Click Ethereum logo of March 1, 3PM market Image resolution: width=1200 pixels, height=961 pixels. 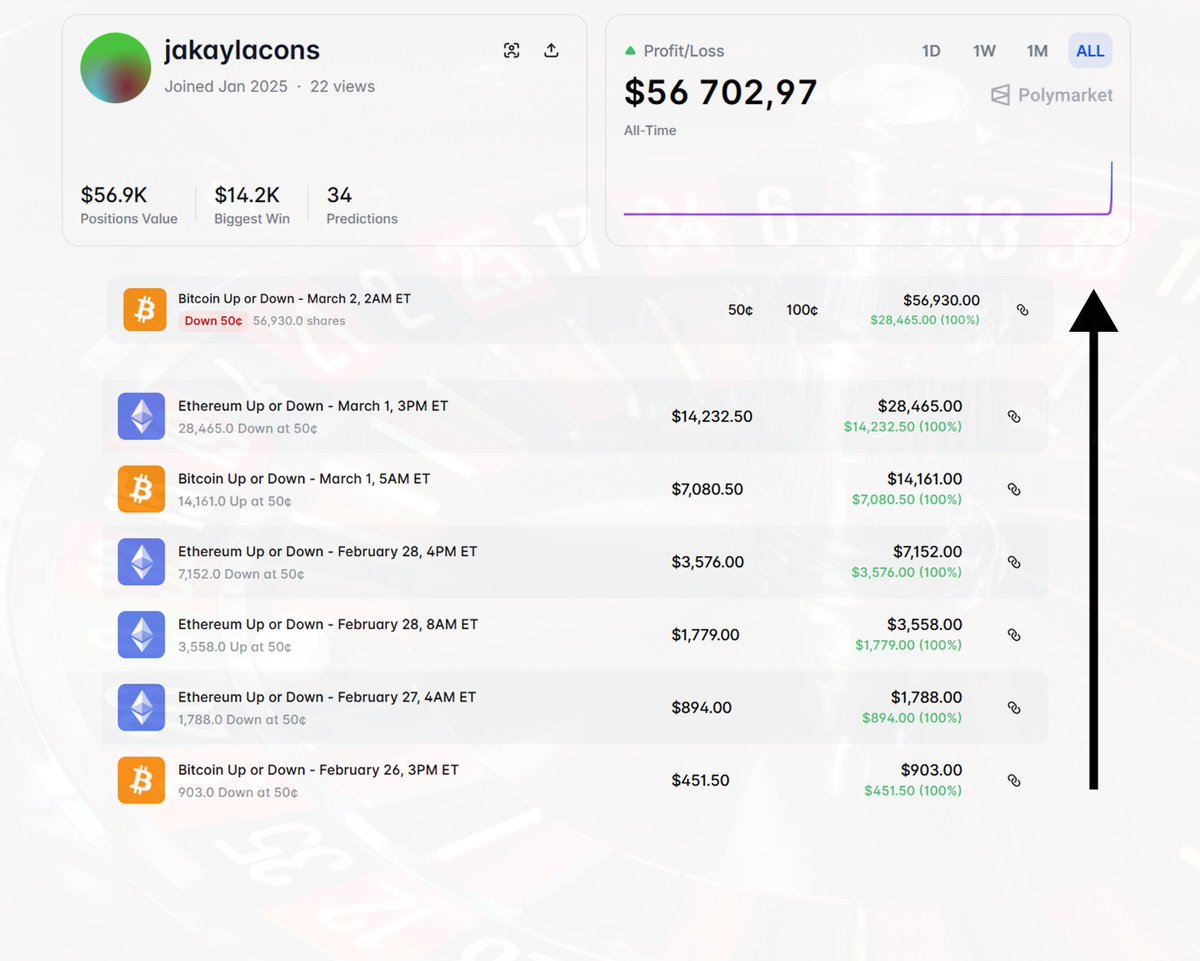tap(141, 416)
